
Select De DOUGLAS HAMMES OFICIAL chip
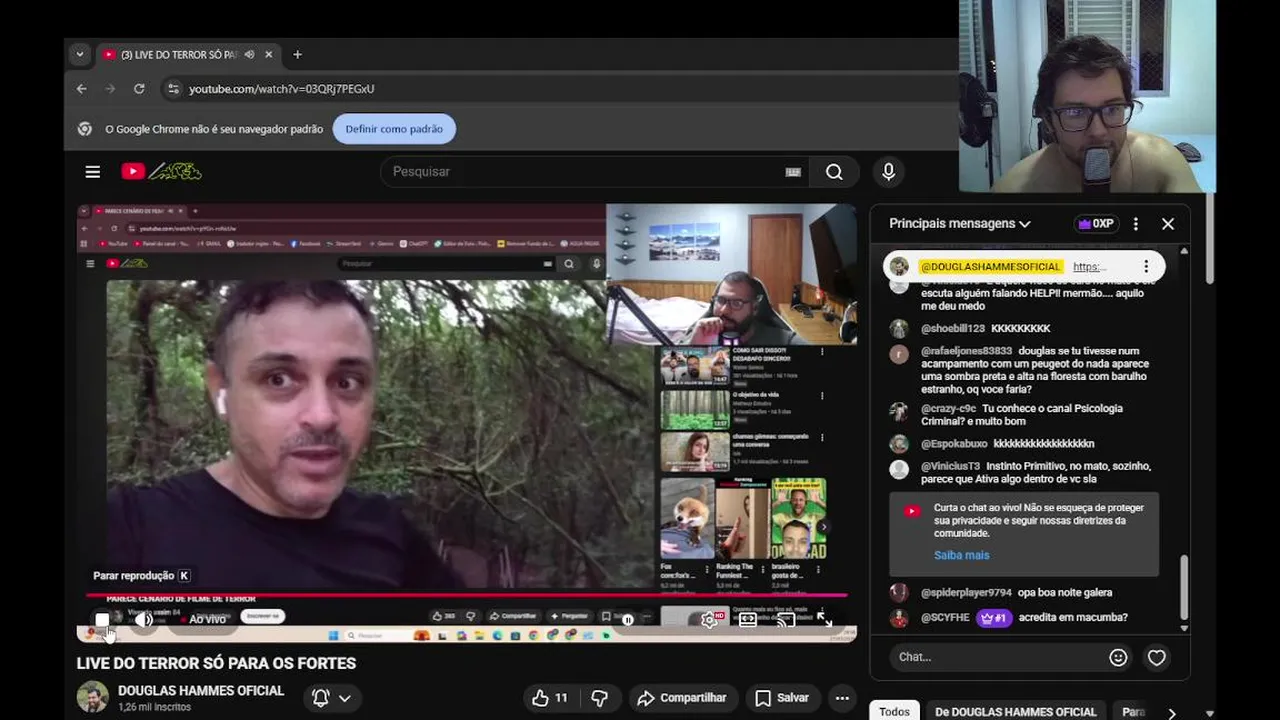coord(1015,712)
